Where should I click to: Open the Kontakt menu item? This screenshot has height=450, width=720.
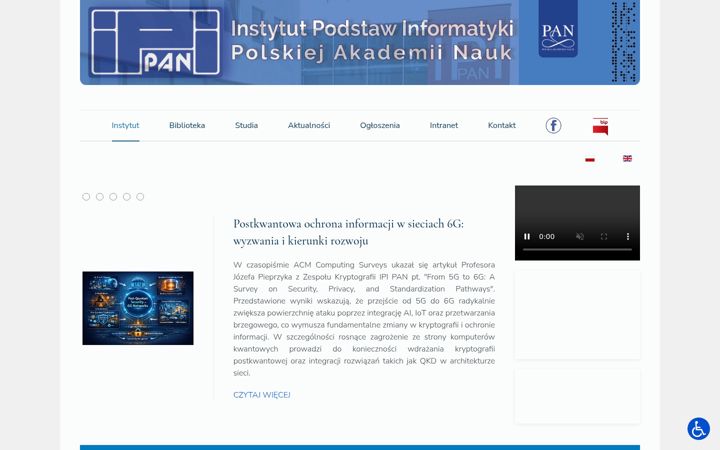pyautogui.click(x=501, y=125)
